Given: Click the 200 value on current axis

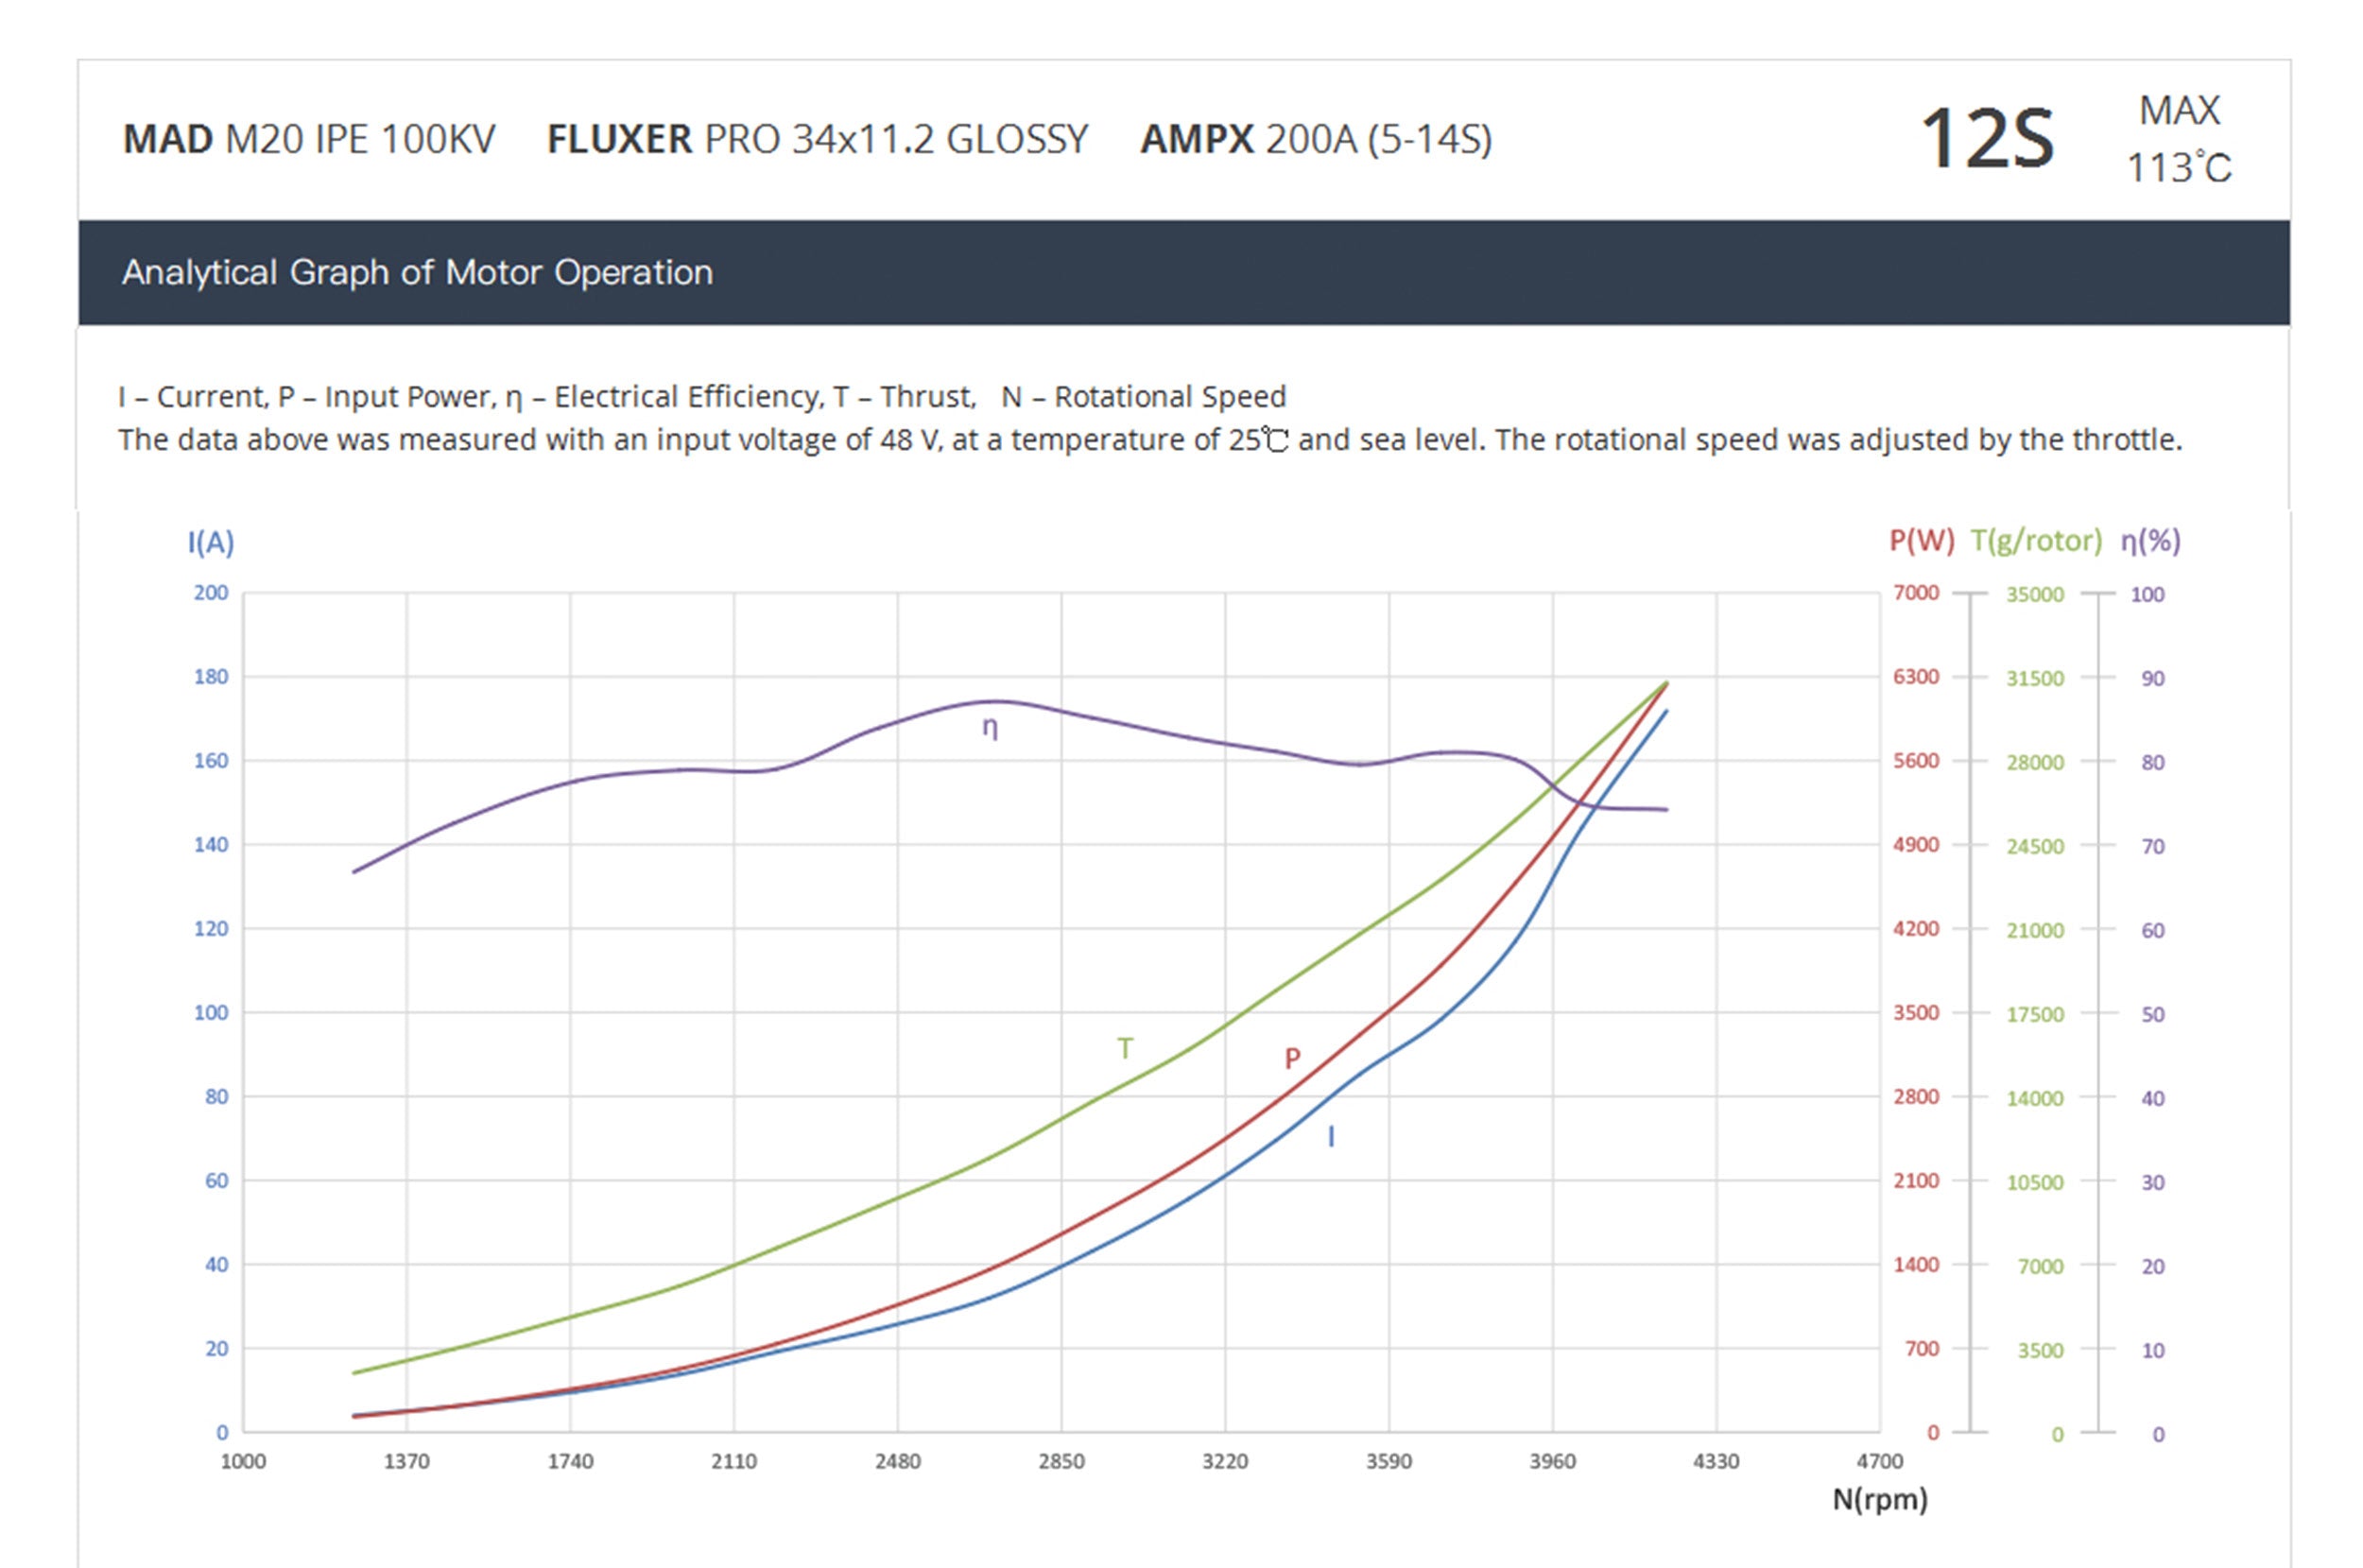Looking at the screenshot, I should [x=211, y=593].
